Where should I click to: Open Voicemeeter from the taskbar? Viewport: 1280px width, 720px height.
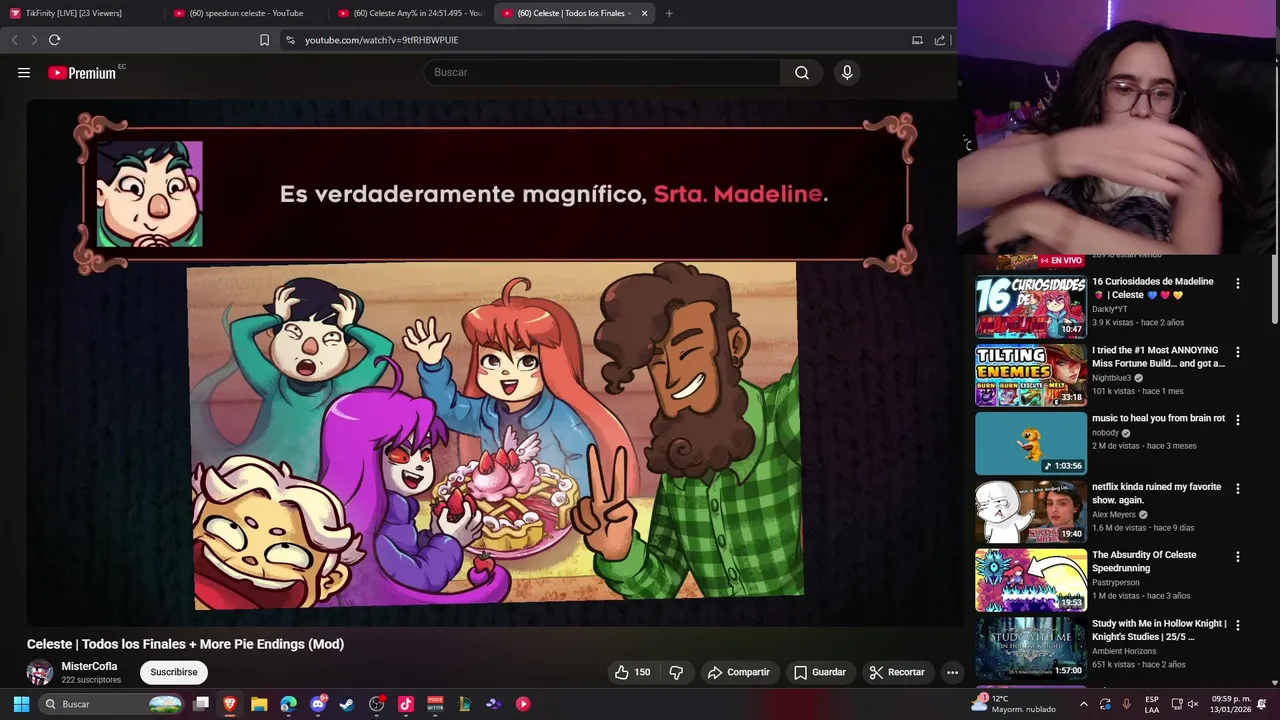coord(435,704)
